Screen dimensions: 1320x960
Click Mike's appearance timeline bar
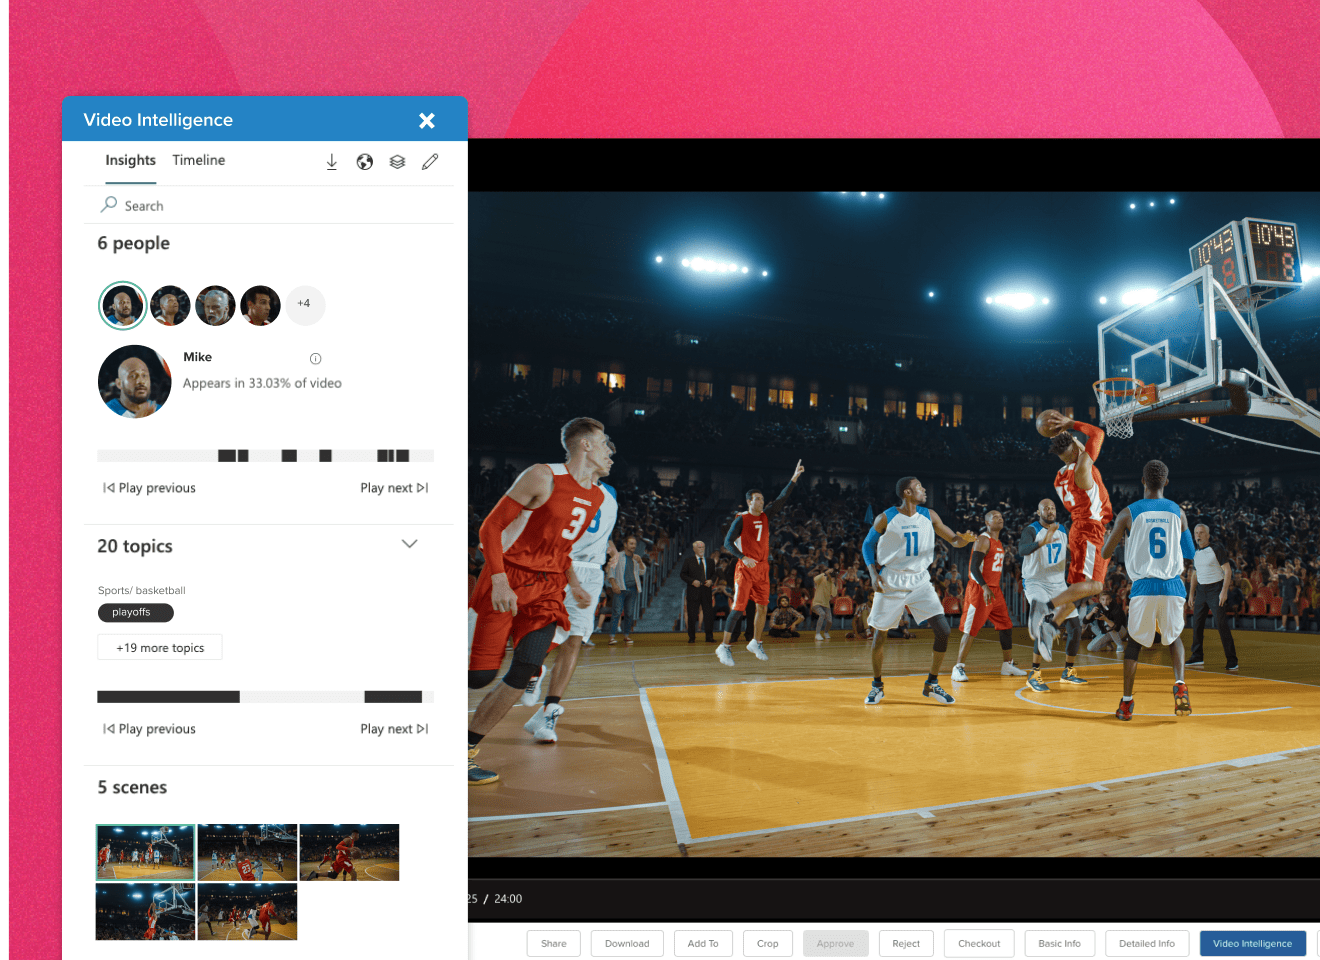click(265, 456)
